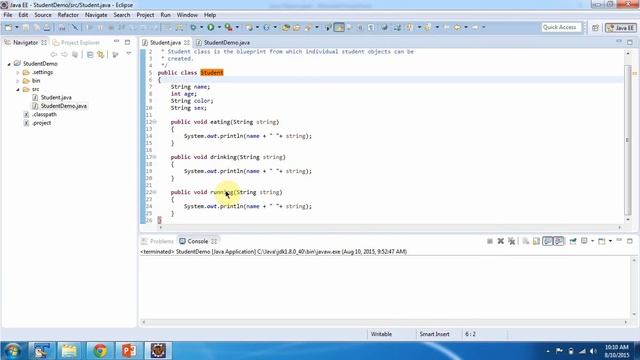
Task: Open the Open Console dropdown arrow
Action: point(610,241)
